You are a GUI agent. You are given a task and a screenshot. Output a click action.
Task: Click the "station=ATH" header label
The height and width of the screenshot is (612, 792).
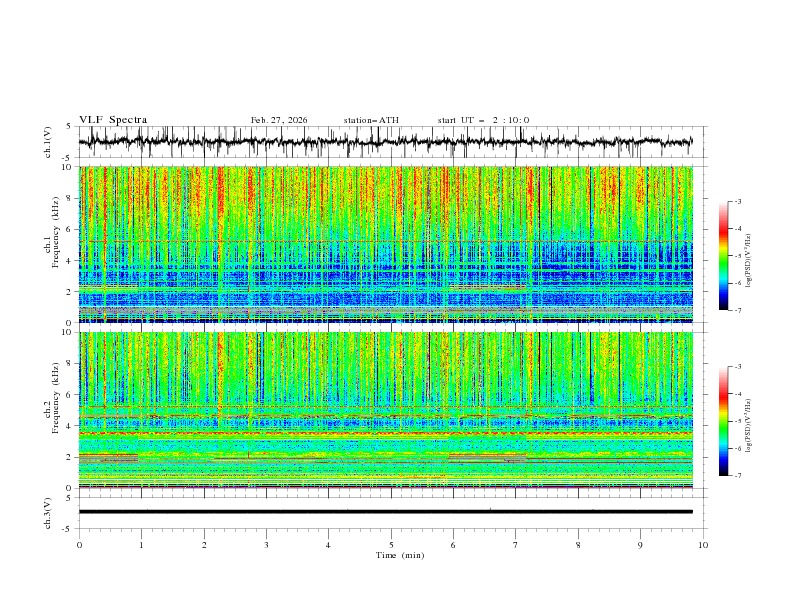click(x=371, y=120)
